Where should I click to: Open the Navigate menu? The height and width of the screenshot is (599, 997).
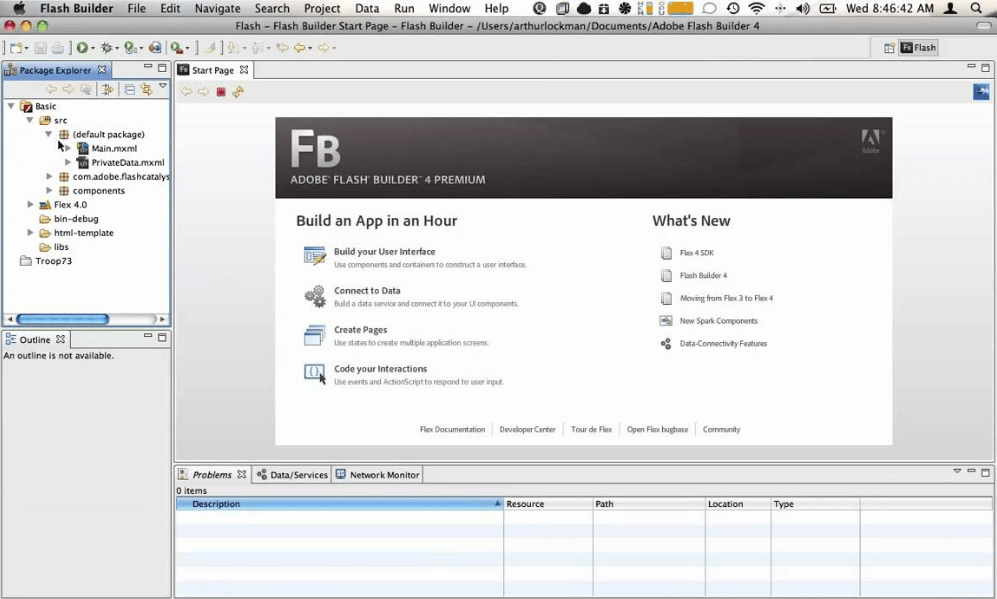[x=217, y=8]
